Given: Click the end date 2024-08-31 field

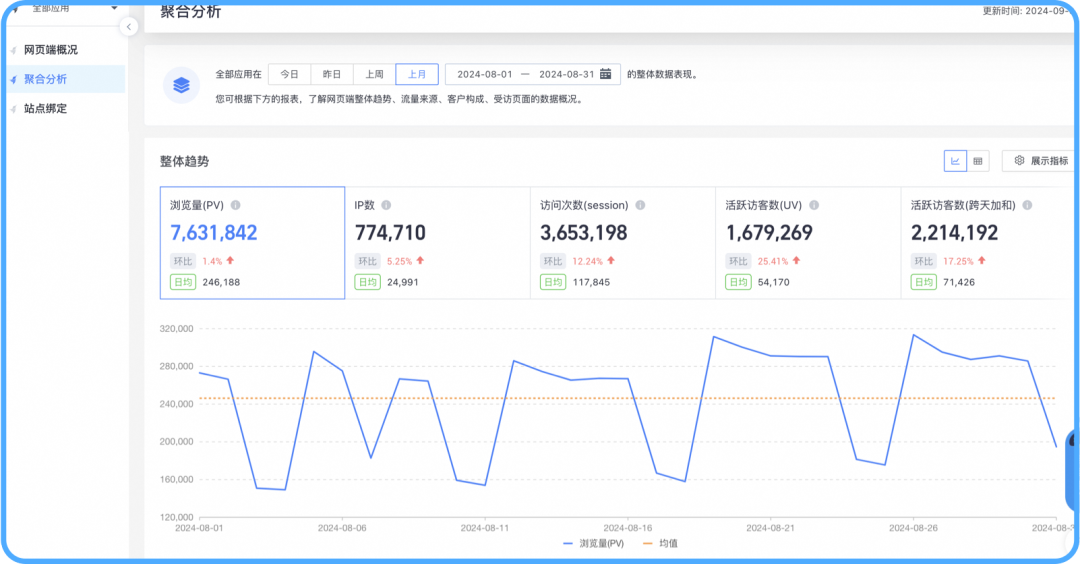Looking at the screenshot, I should tap(566, 74).
